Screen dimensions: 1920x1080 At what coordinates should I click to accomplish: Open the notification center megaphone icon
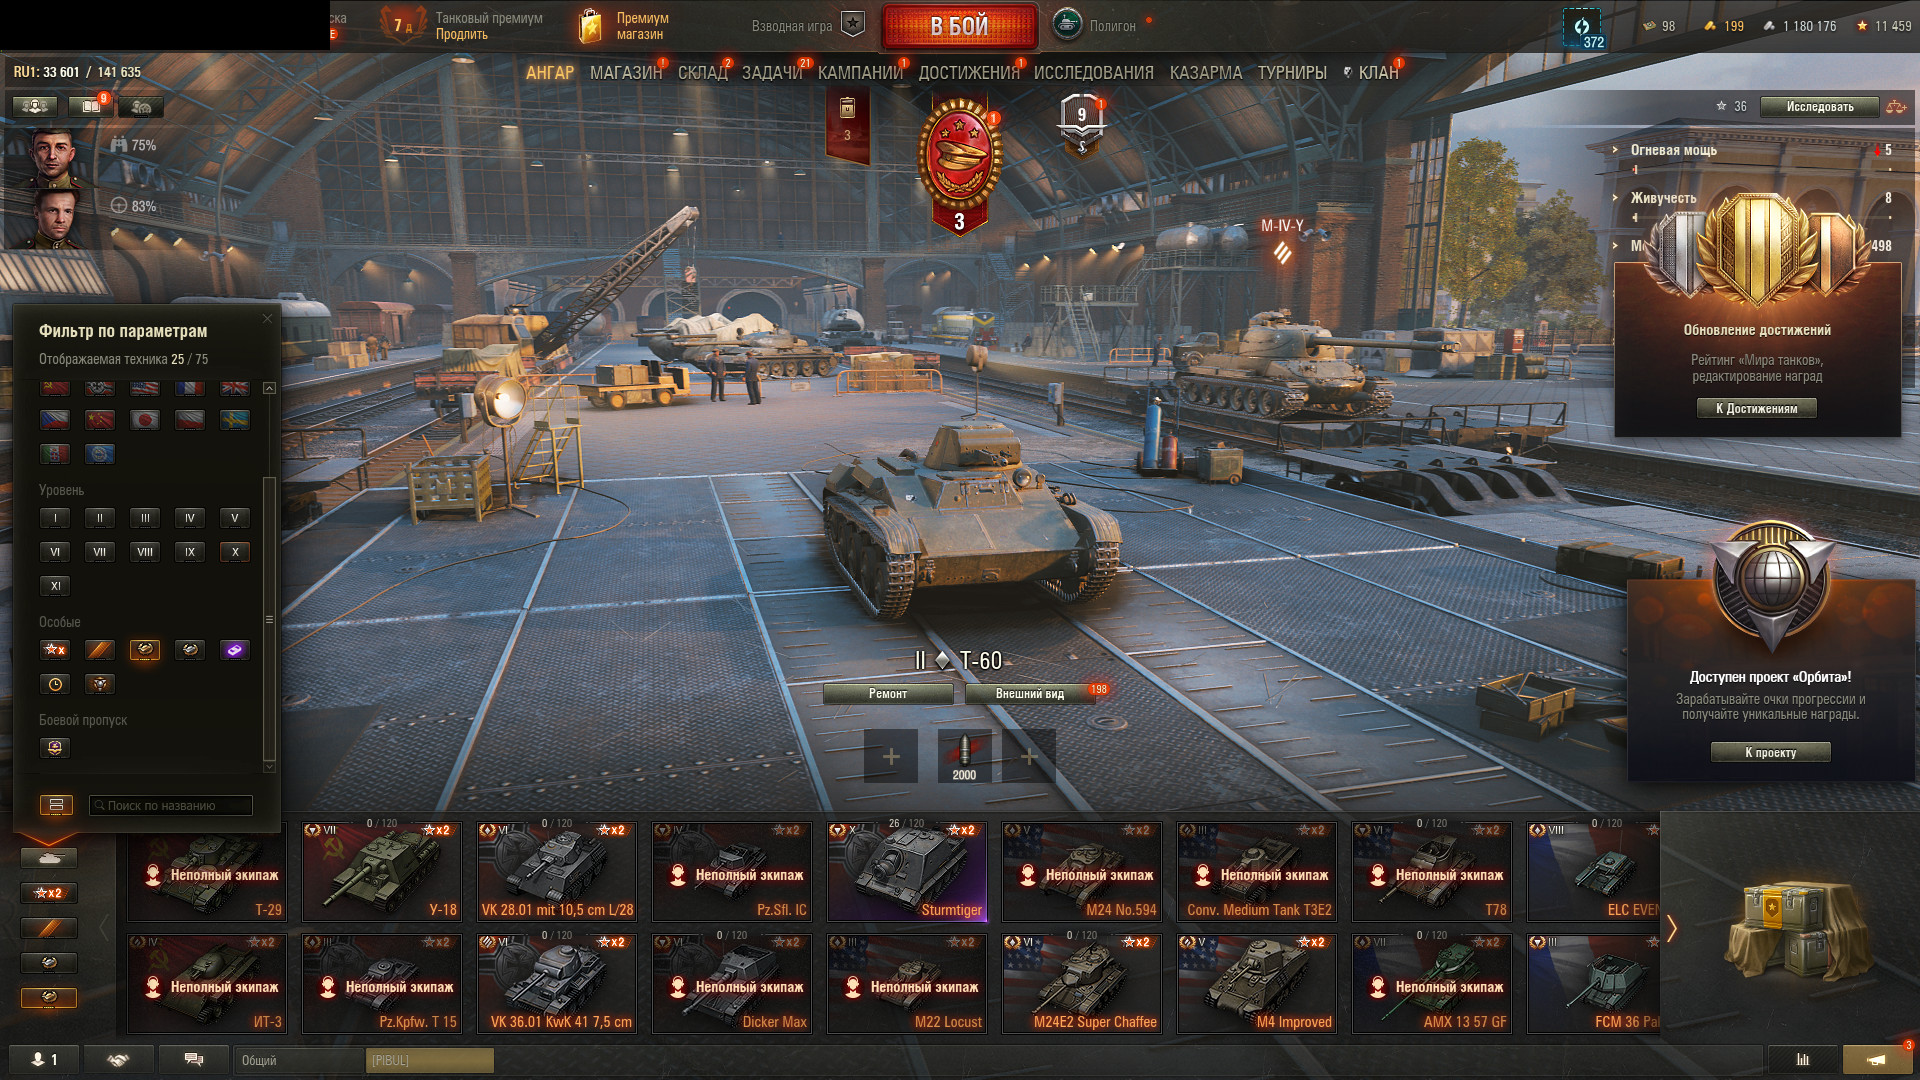1877,1059
